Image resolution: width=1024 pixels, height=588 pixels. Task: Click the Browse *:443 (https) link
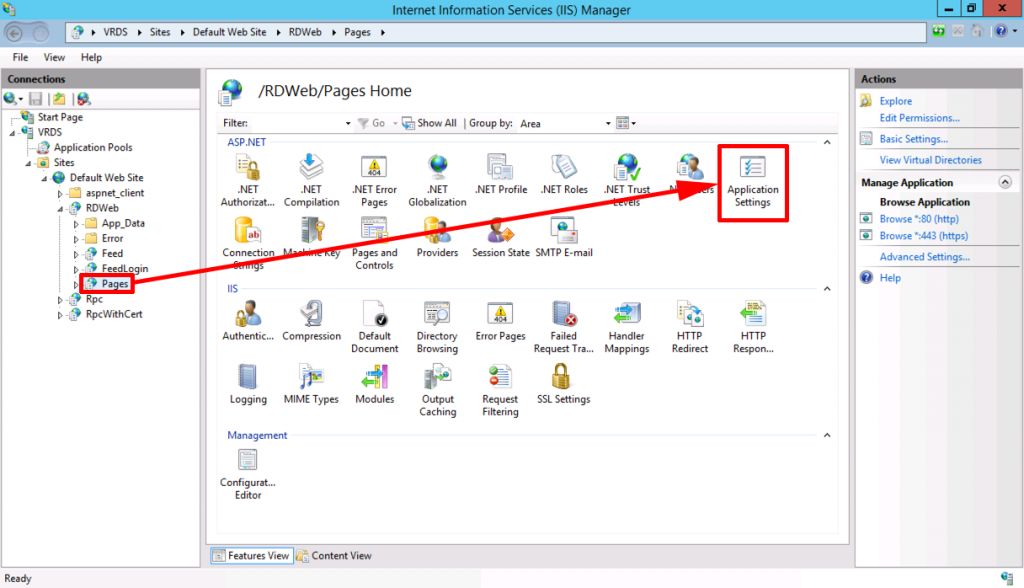point(923,236)
